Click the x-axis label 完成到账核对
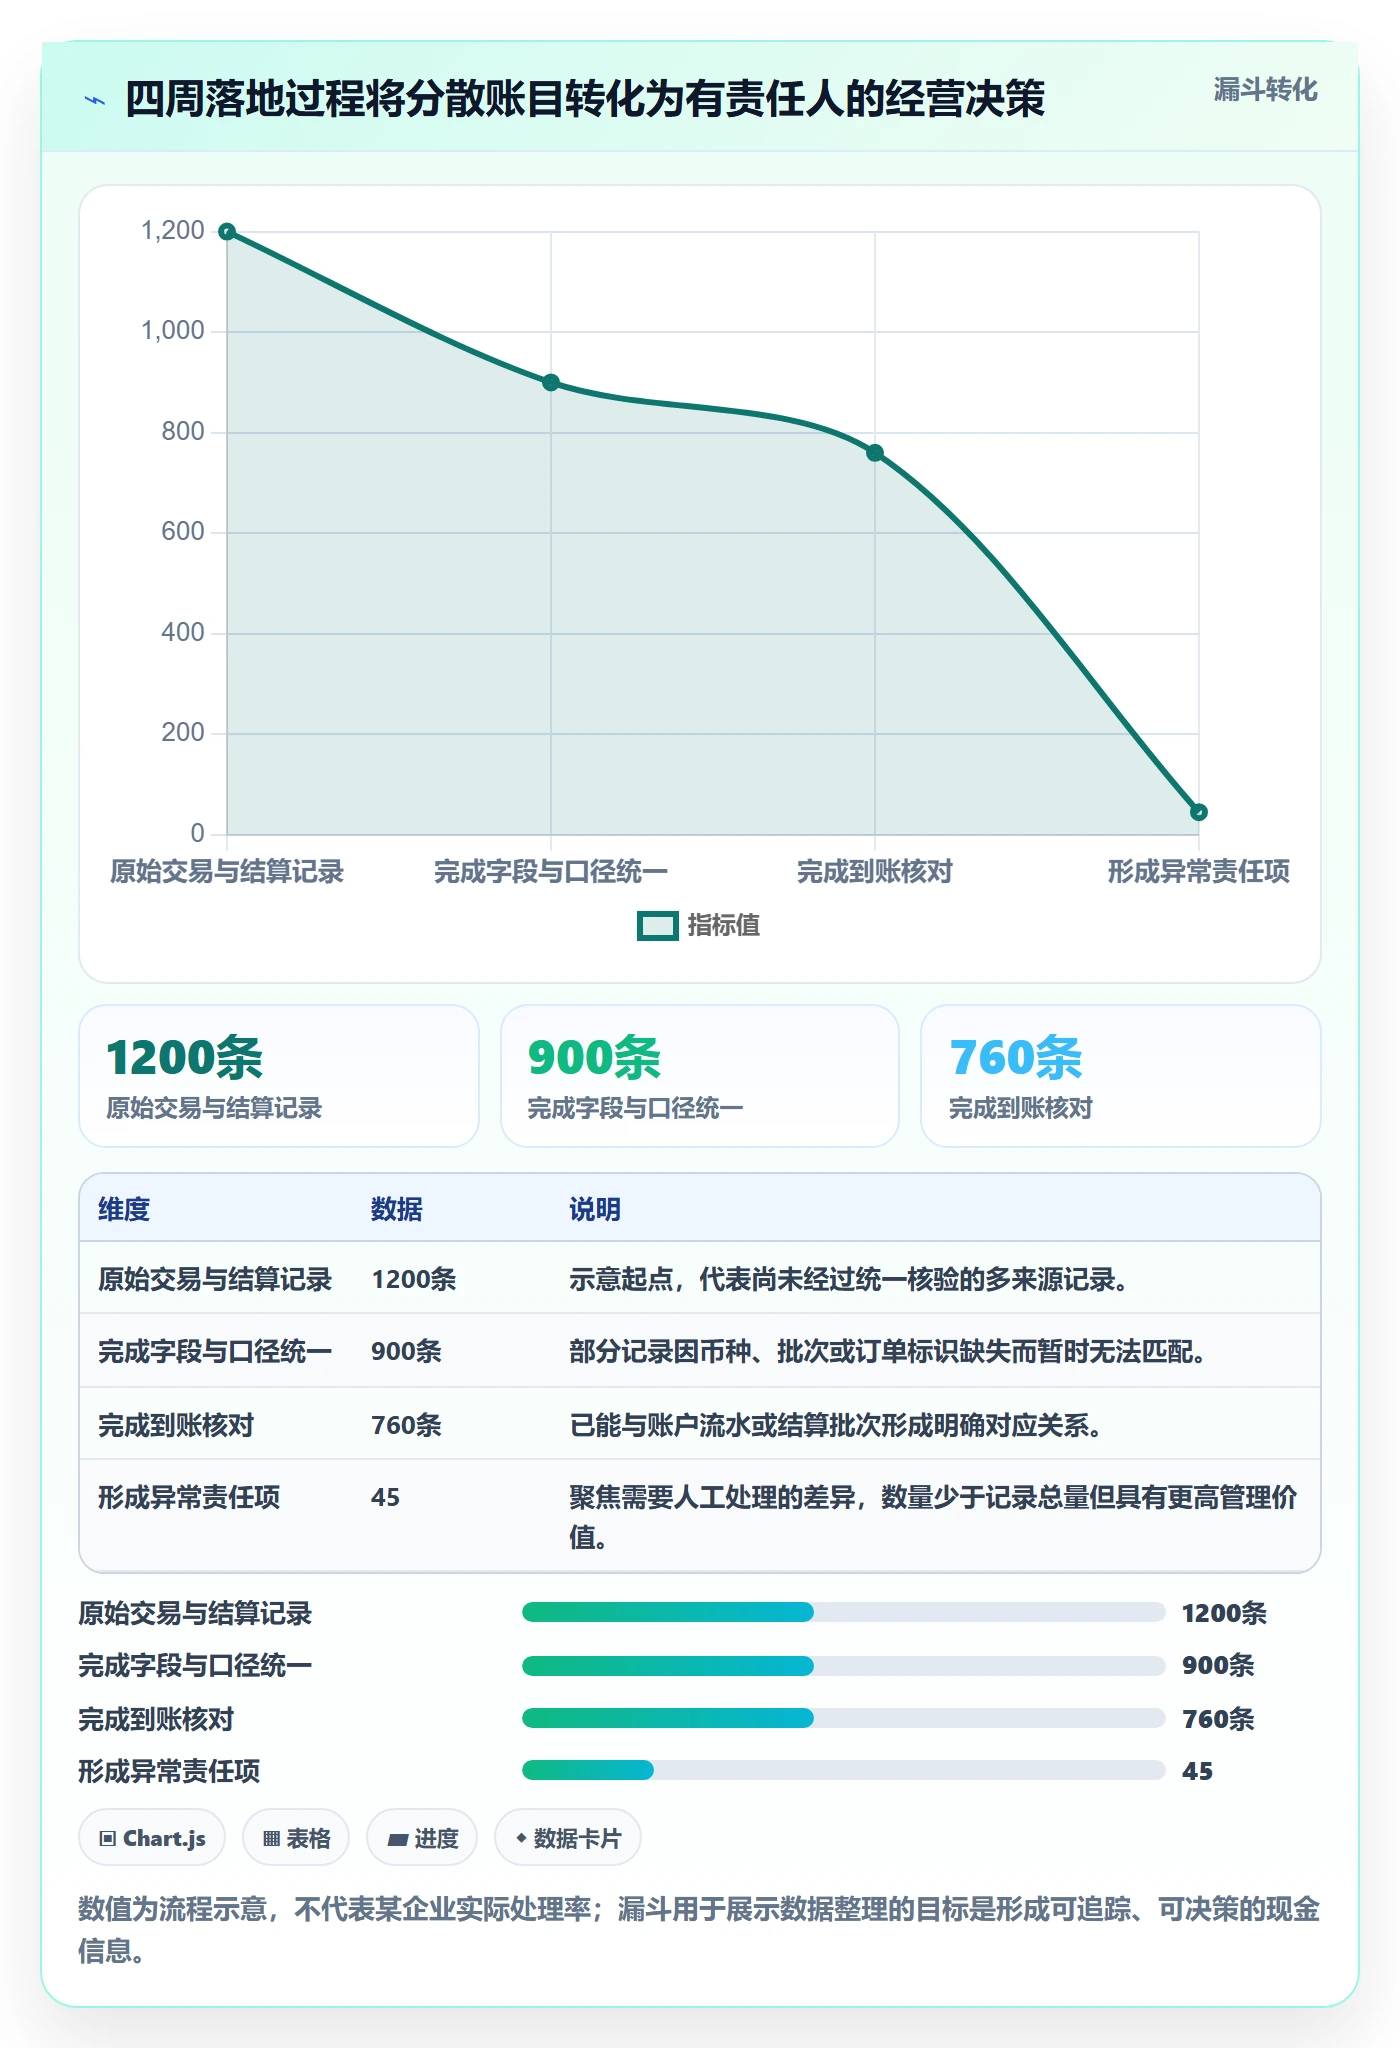Image resolution: width=1400 pixels, height=2048 pixels. pos(875,872)
